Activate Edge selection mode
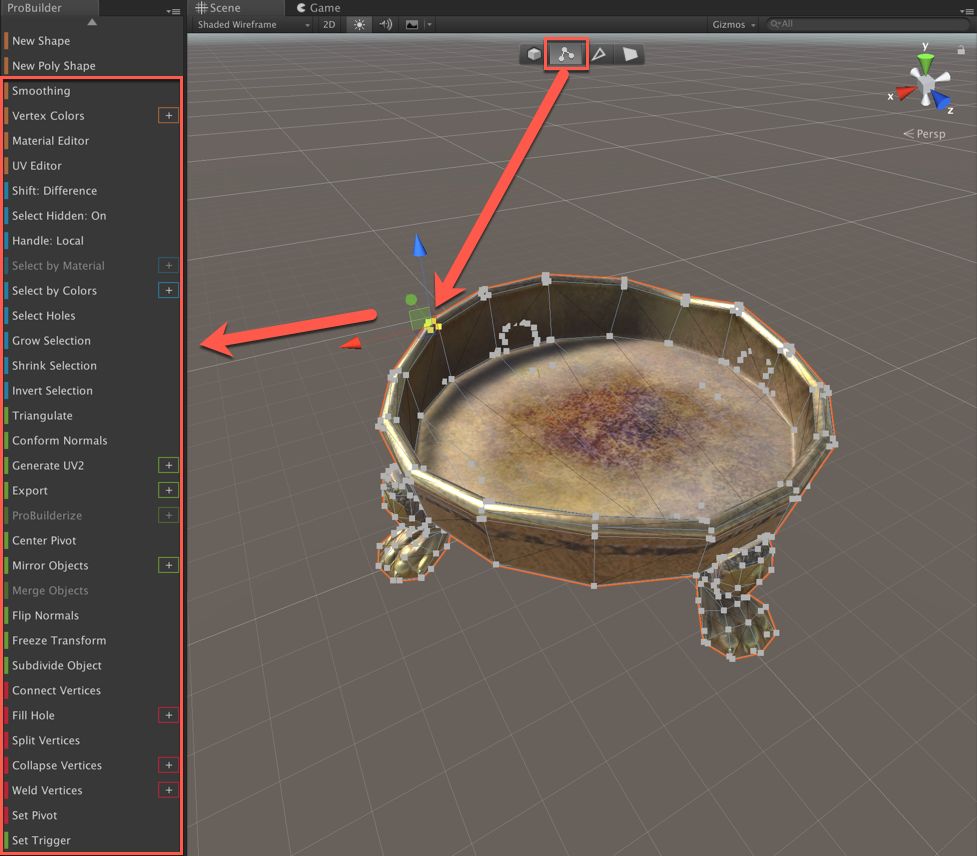977x856 pixels. (599, 55)
